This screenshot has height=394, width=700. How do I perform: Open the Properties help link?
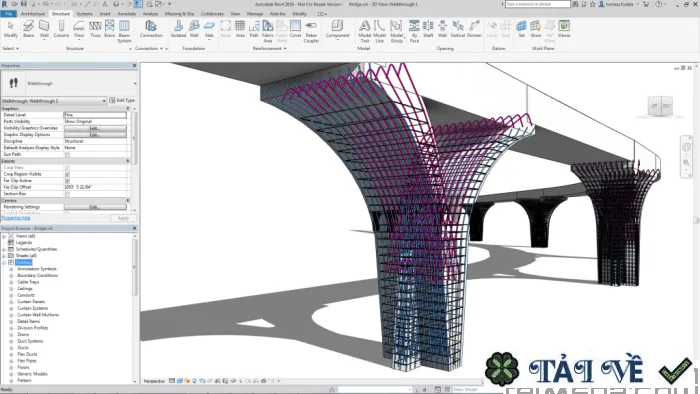pyautogui.click(x=16, y=218)
